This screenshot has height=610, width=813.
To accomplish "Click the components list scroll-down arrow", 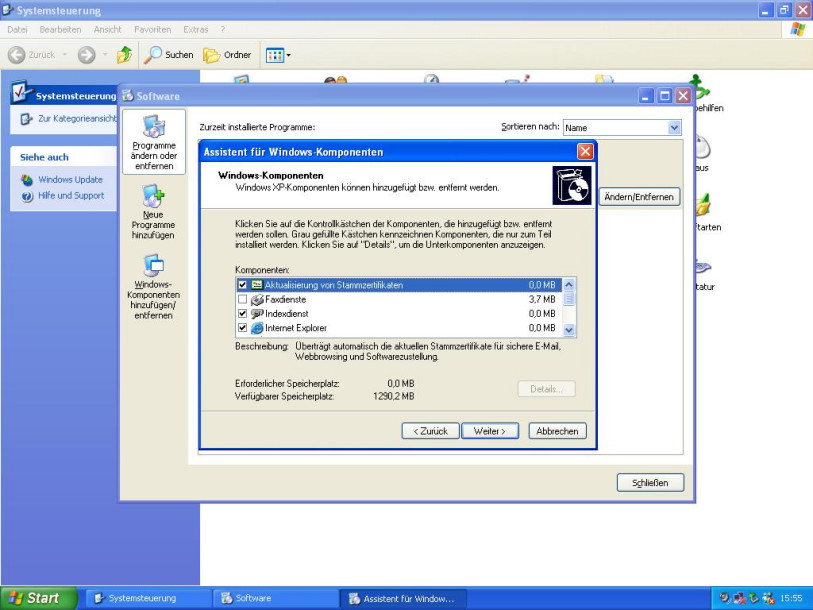I will [569, 329].
